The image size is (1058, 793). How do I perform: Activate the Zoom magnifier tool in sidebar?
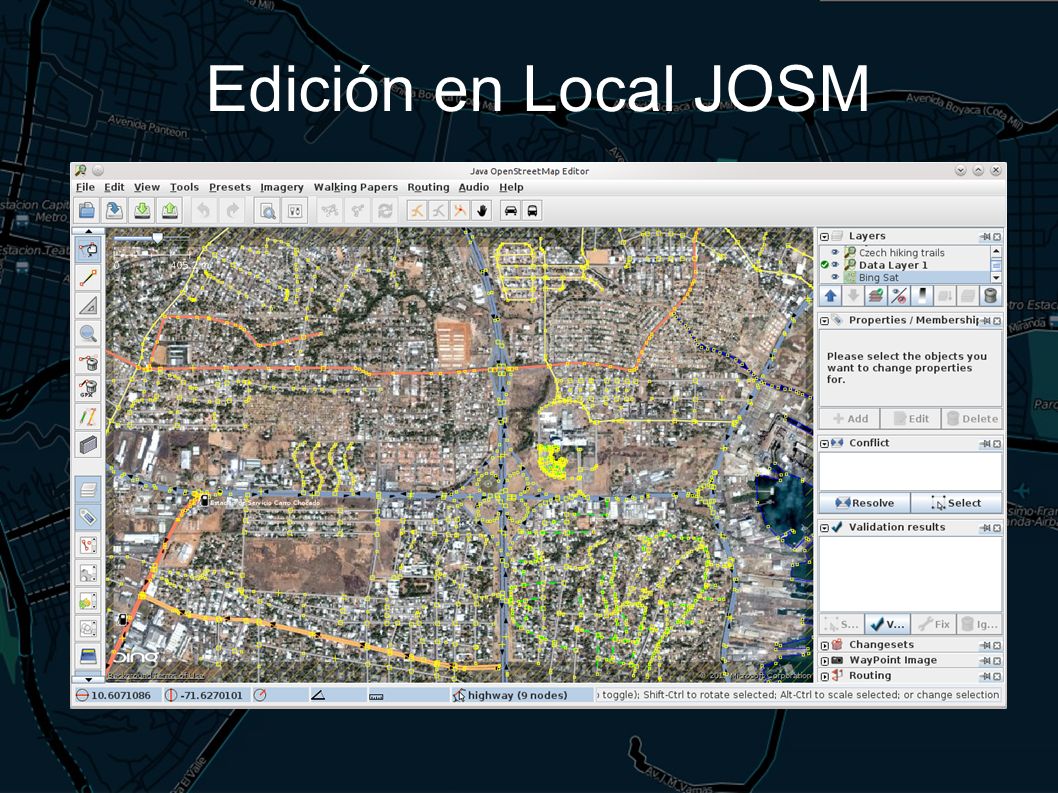pyautogui.click(x=88, y=333)
